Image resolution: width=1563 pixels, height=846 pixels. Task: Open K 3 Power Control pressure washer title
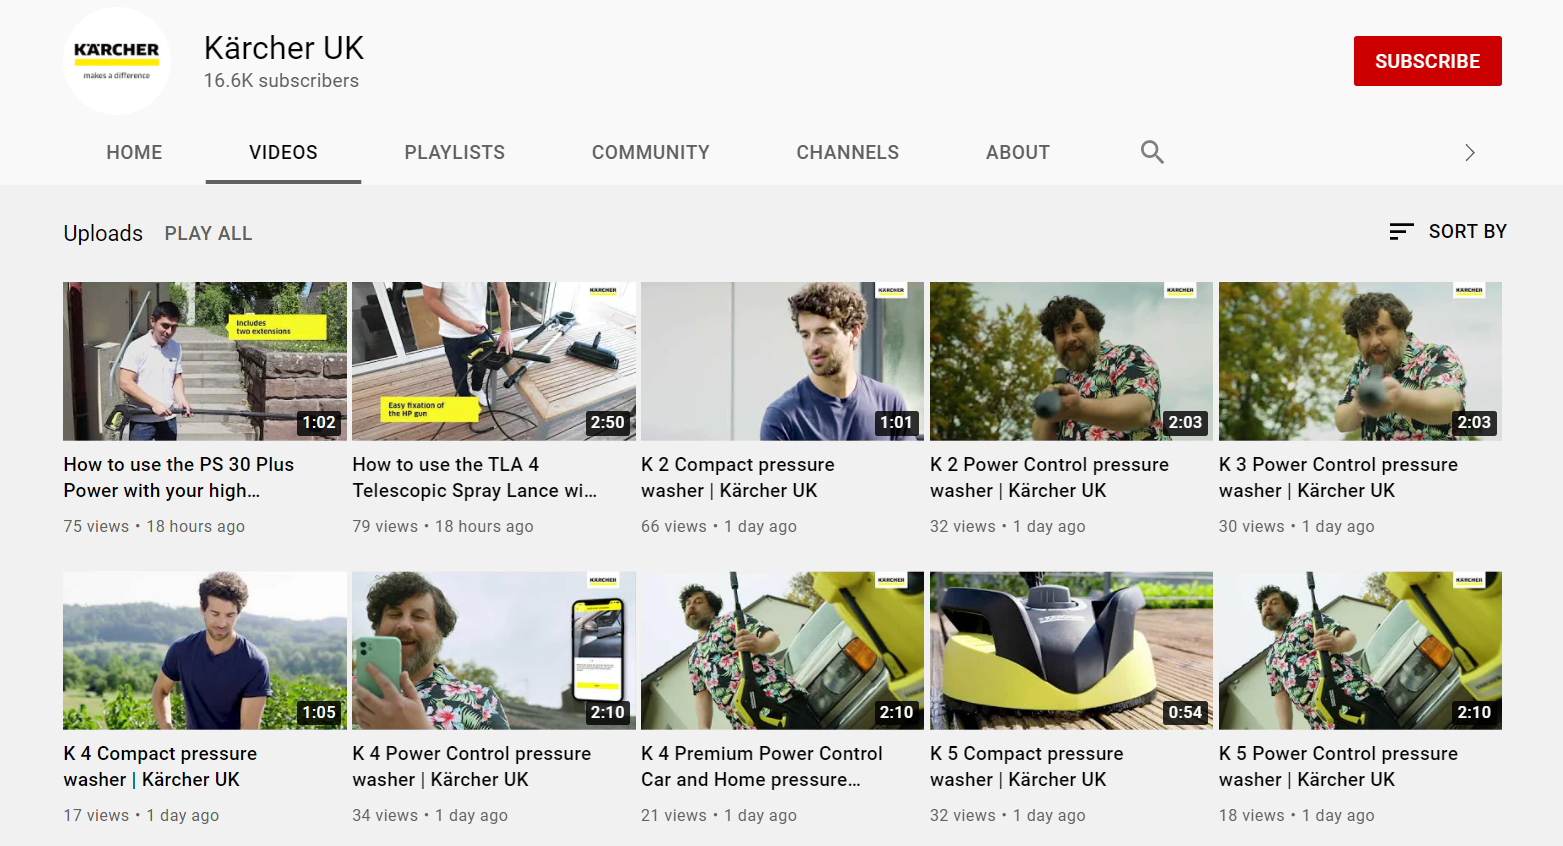pyautogui.click(x=1337, y=478)
